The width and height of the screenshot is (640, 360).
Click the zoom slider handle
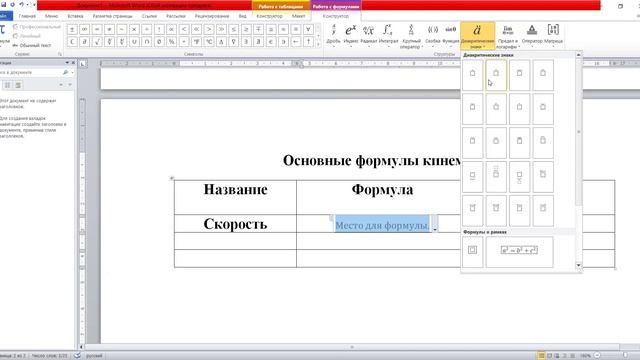pyautogui.click(x=625, y=356)
